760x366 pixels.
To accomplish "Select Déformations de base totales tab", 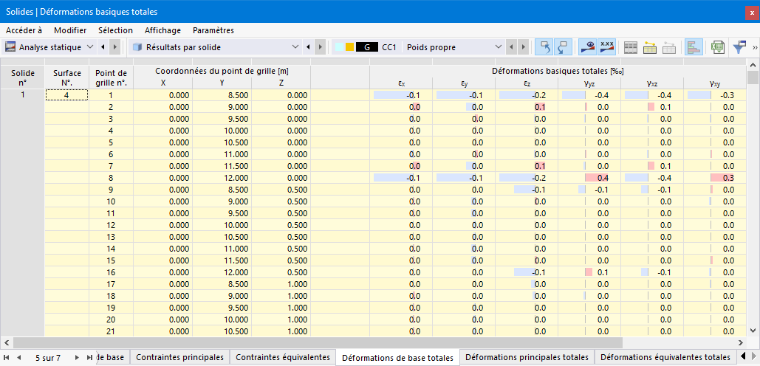I will pos(397,358).
